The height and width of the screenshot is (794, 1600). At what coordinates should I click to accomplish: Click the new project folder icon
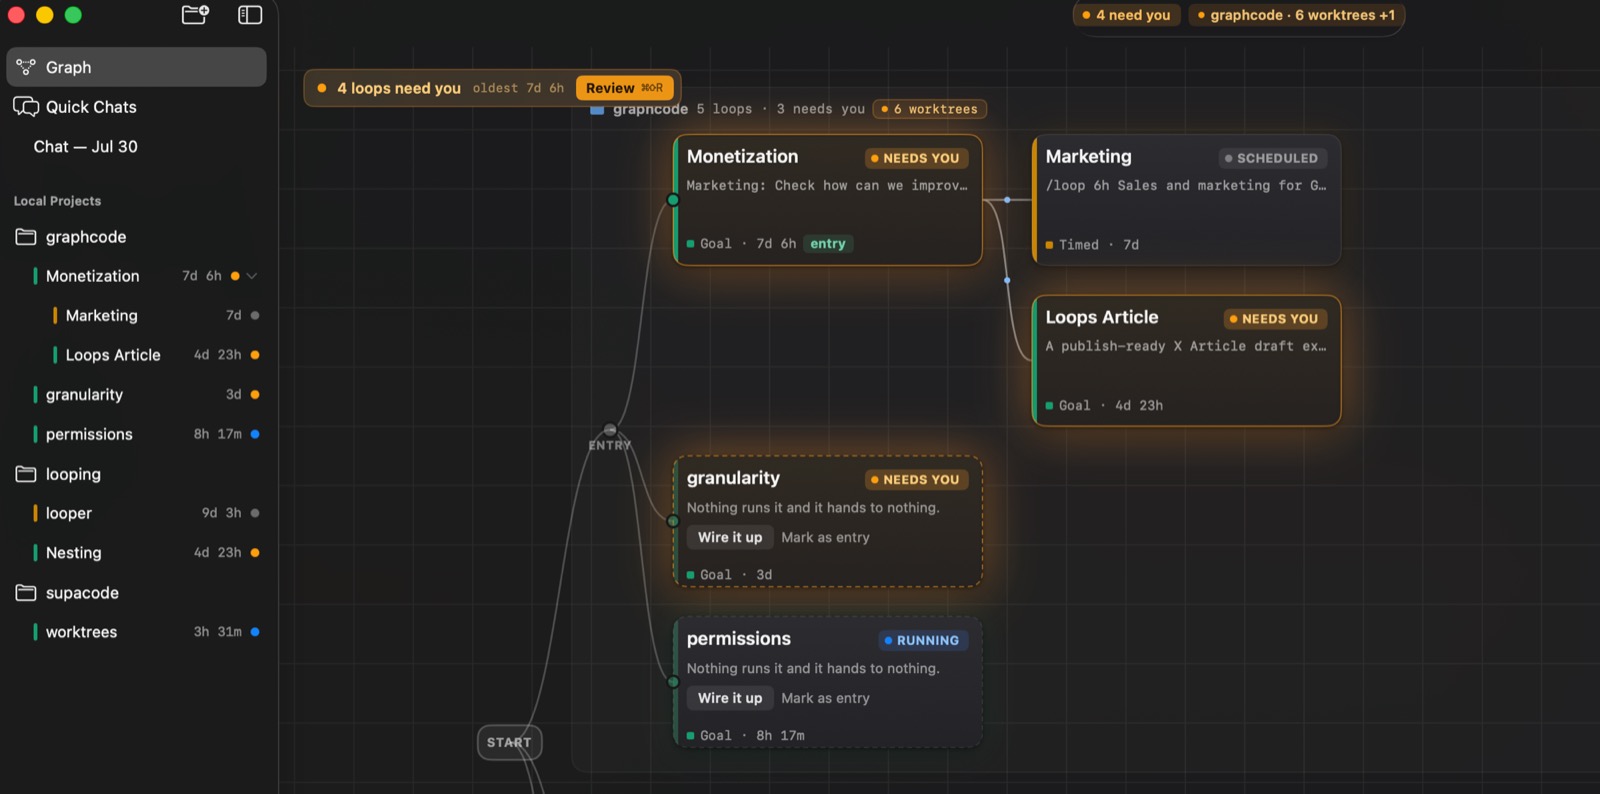195,14
